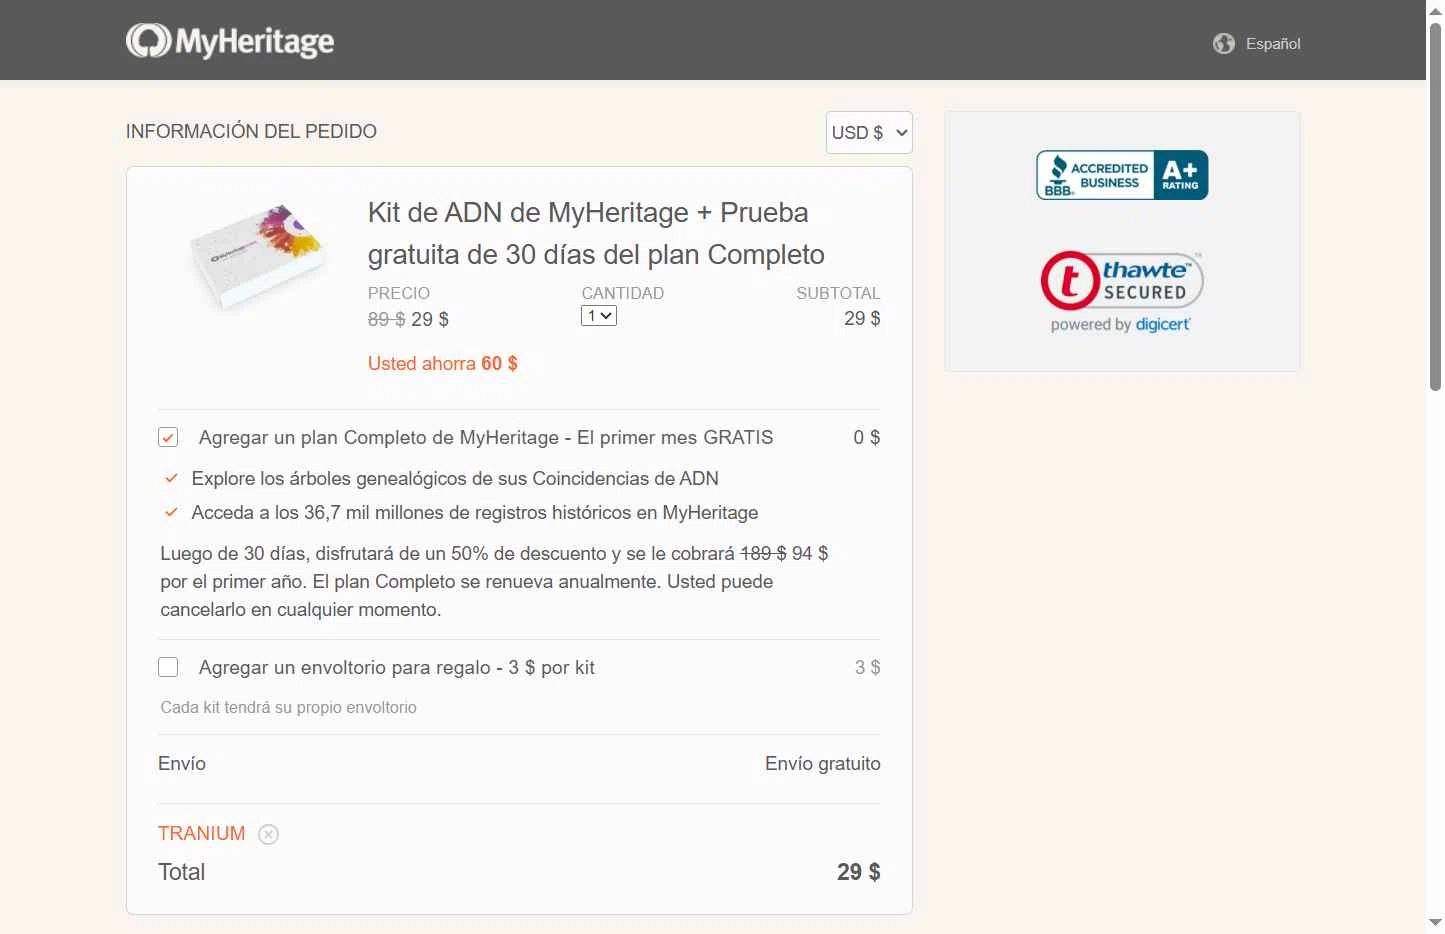
Task: Click the INFORMACIÓN DEL PEDIDO heading
Action: 251,132
